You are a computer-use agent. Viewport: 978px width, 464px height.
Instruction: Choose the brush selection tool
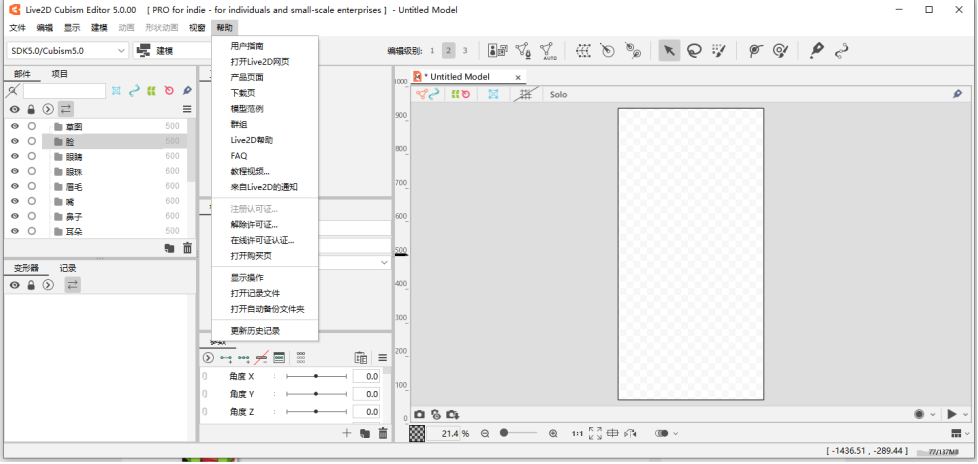(719, 51)
